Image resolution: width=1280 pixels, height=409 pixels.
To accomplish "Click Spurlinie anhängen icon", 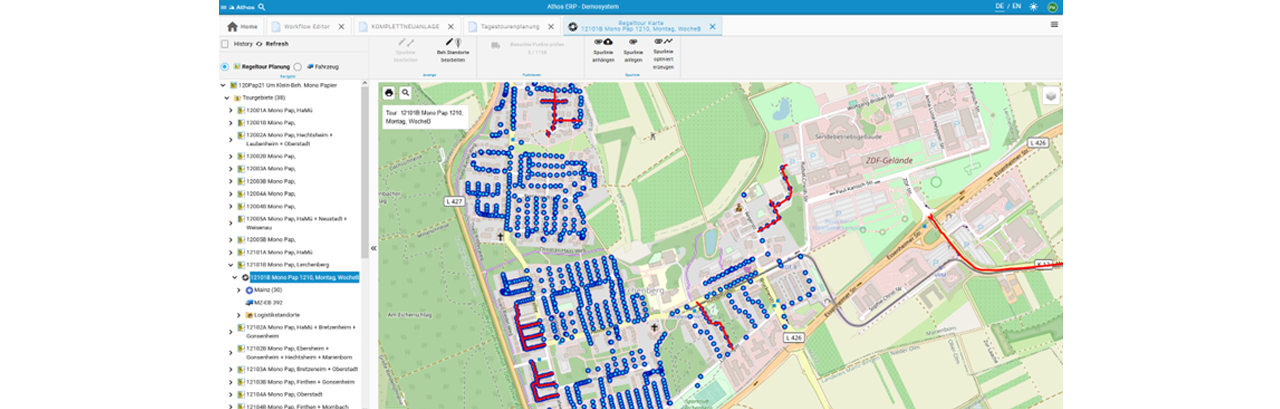I will coord(603,42).
